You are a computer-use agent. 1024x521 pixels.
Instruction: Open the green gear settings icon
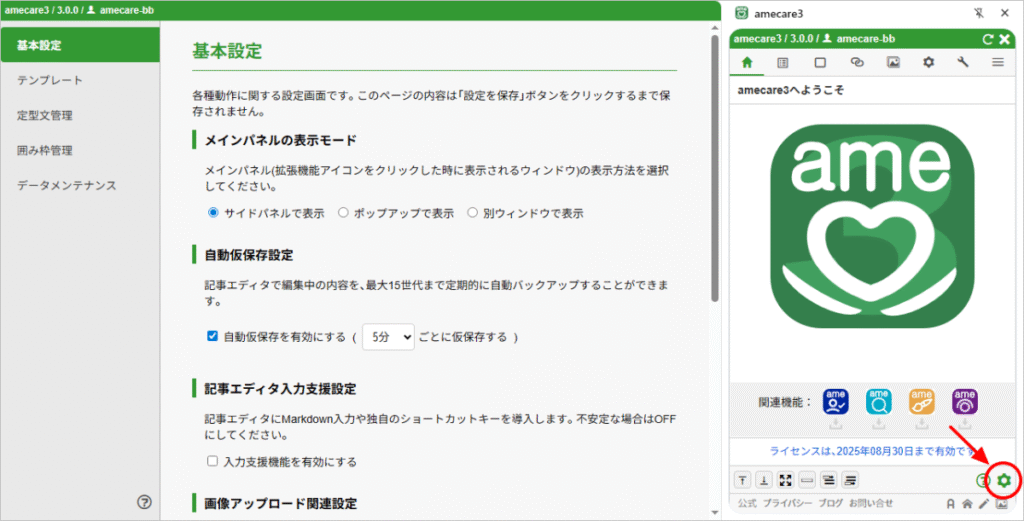click(x=1003, y=481)
